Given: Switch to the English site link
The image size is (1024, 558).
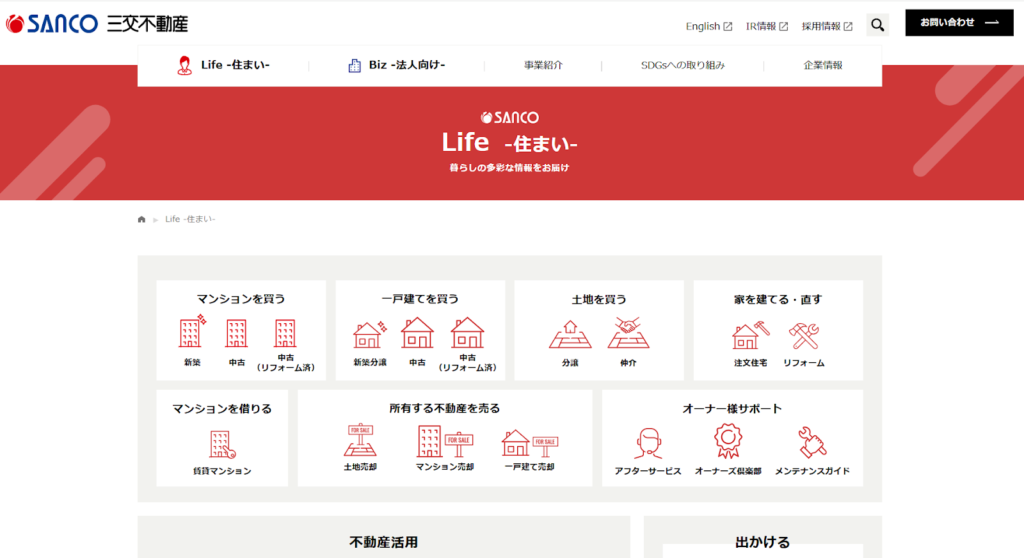Looking at the screenshot, I should 709,26.
